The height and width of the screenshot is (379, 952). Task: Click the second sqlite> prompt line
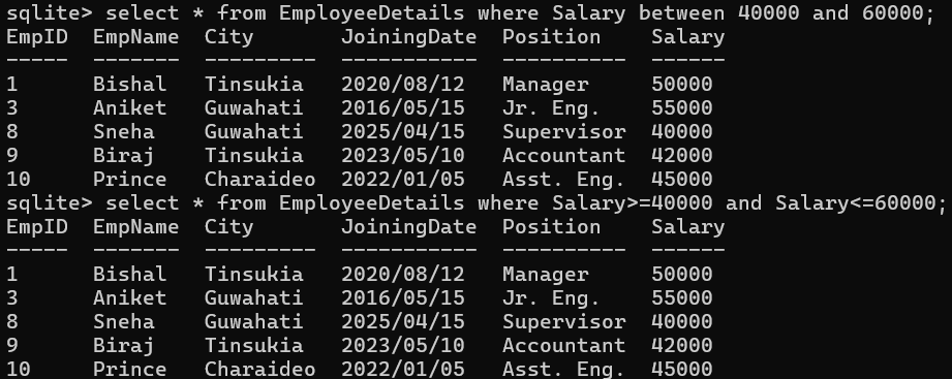coord(476,203)
